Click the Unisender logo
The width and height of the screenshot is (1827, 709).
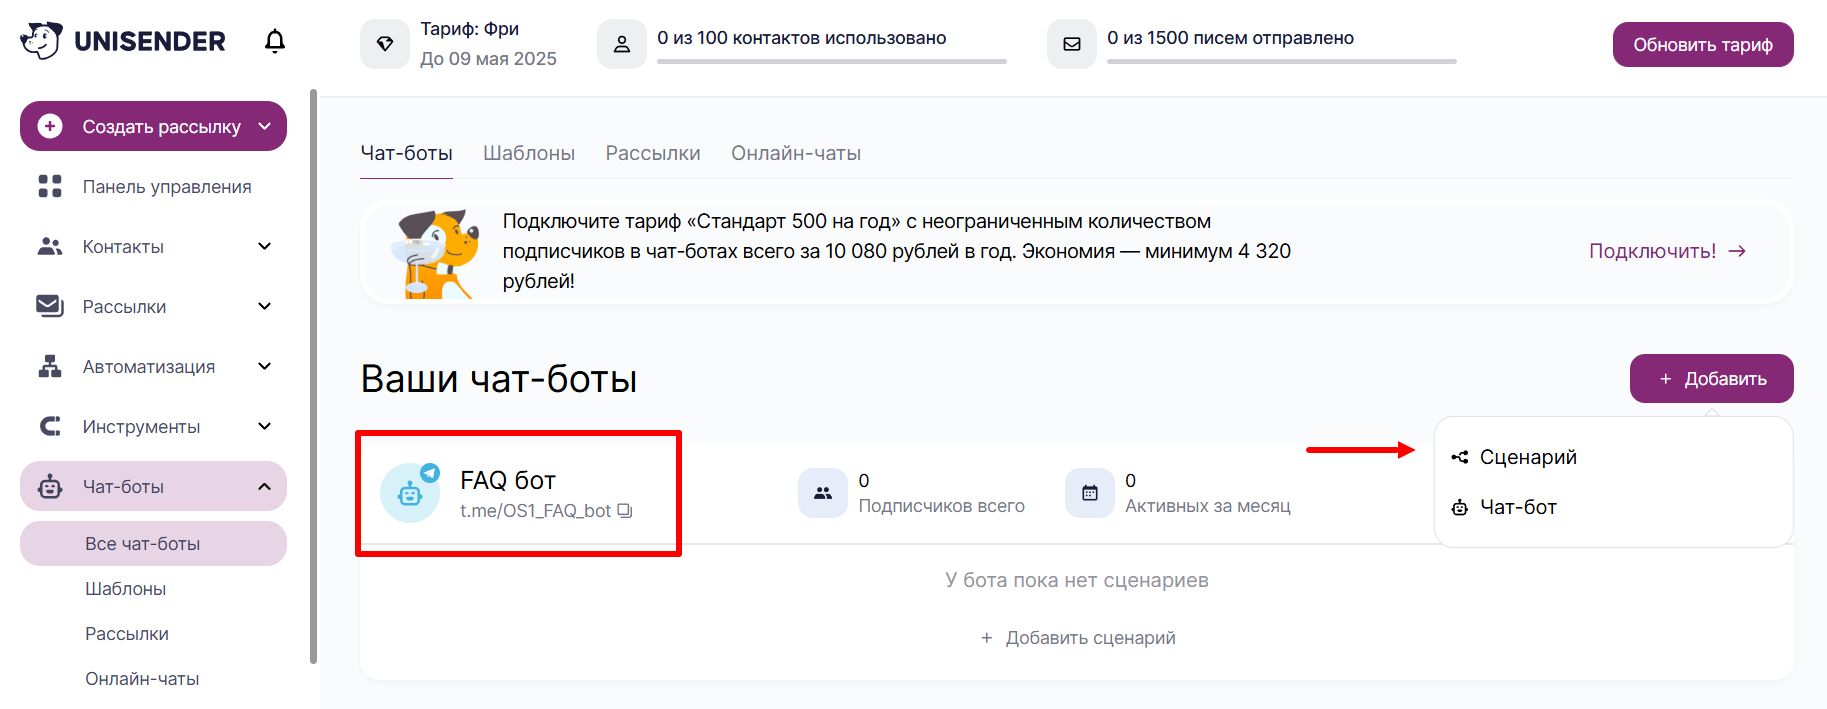123,41
